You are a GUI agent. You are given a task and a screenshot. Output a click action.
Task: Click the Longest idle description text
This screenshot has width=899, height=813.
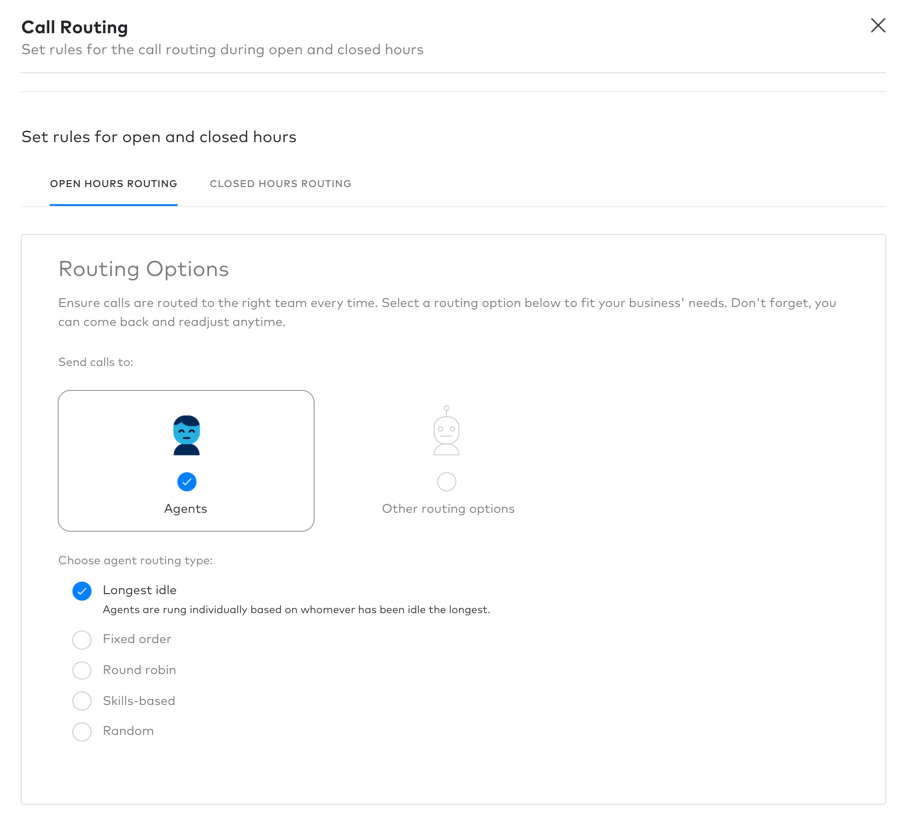pyautogui.click(x=296, y=609)
